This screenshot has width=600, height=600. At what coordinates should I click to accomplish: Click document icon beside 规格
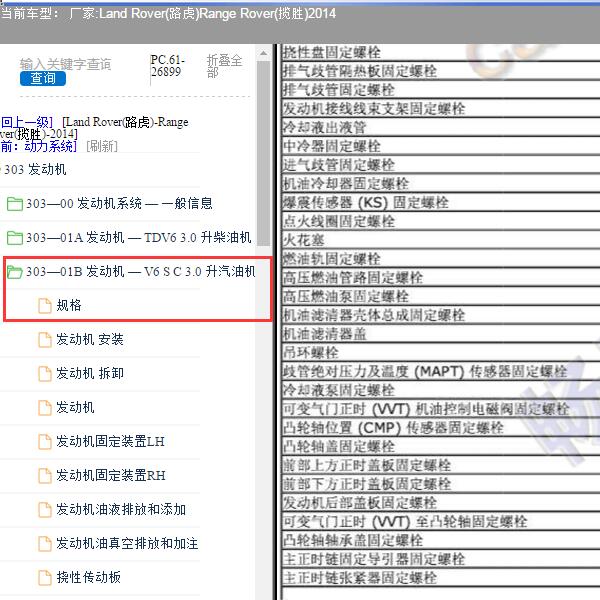pos(44,305)
